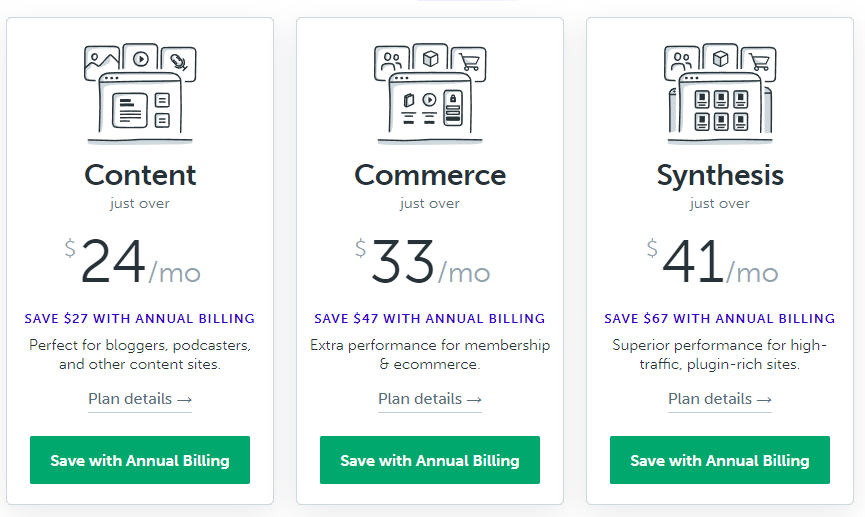Click Save with Annual Billing for Content

[140, 460]
